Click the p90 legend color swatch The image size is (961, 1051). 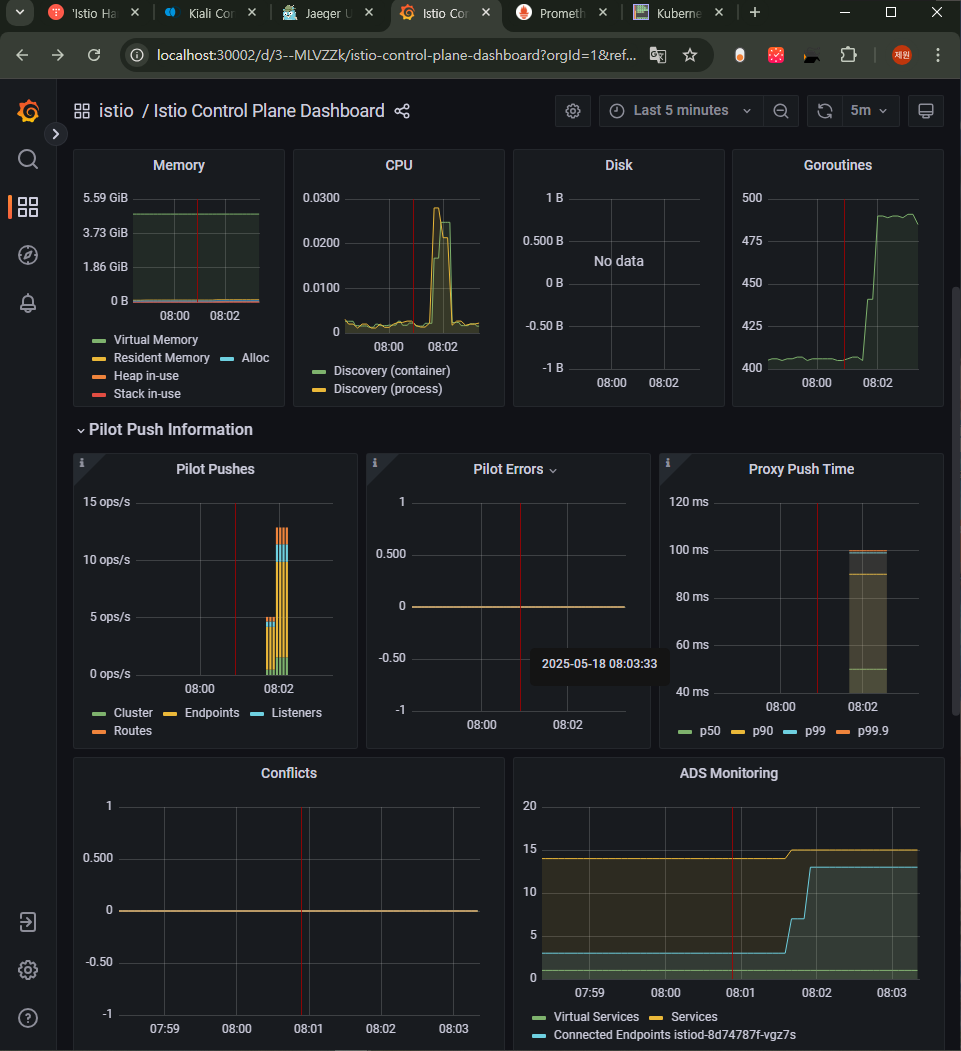(x=738, y=732)
